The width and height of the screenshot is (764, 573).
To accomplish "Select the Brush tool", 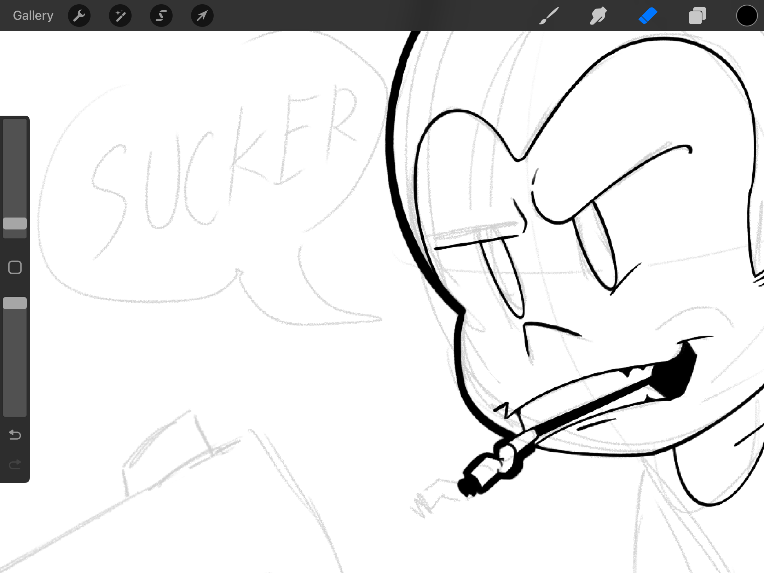I will 549,16.
